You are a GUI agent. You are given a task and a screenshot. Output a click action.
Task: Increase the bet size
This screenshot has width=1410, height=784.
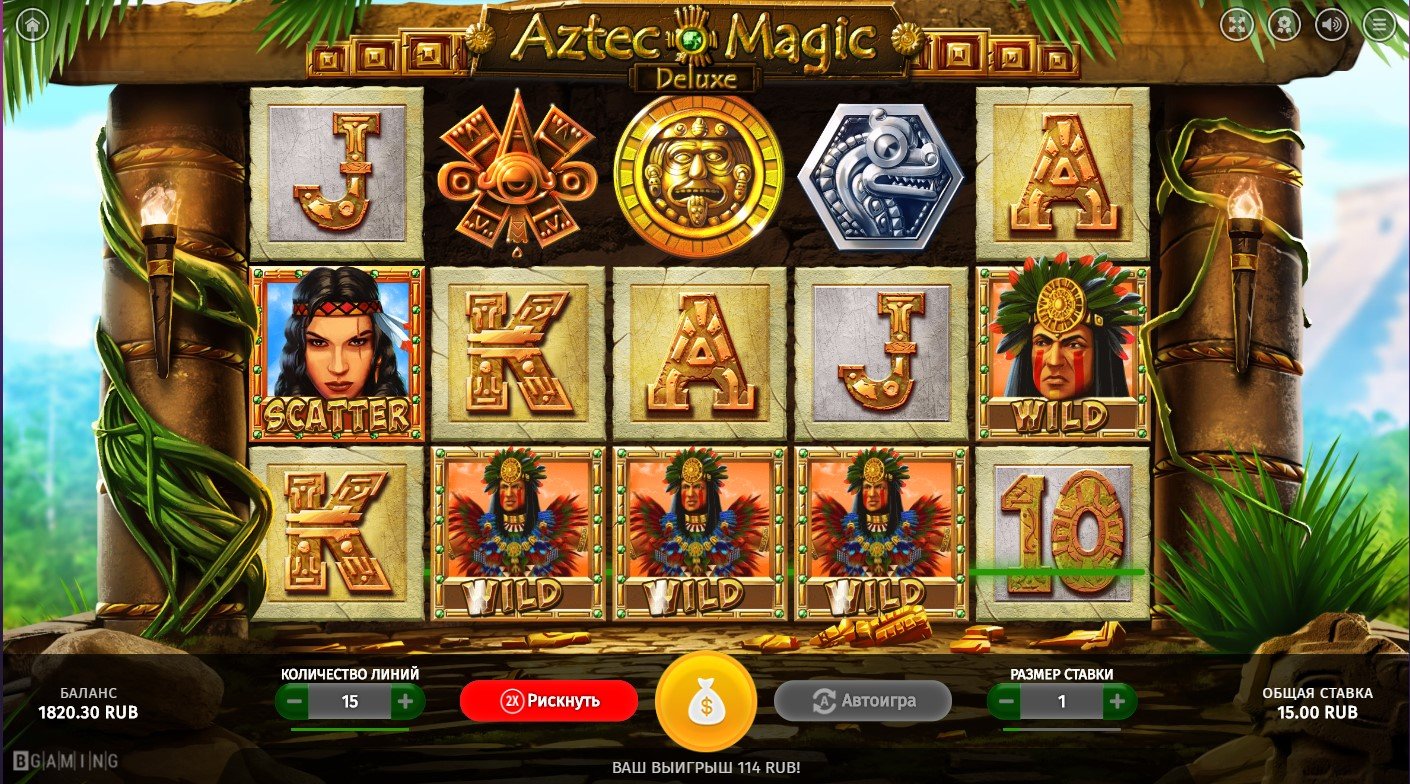click(1117, 702)
